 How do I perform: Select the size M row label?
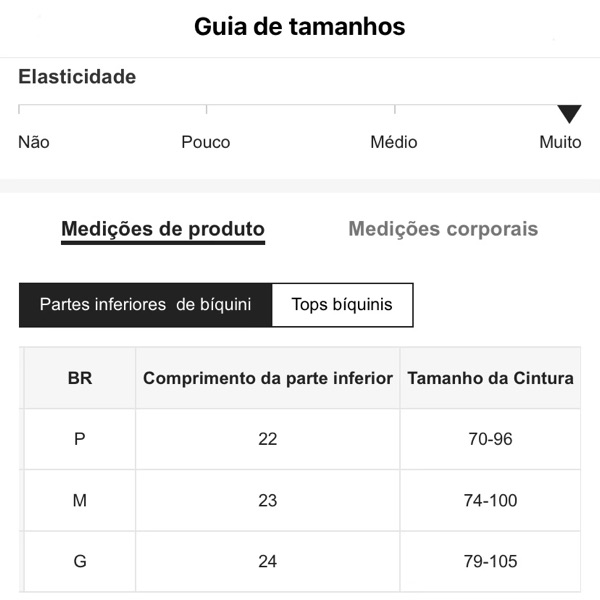coord(80,500)
